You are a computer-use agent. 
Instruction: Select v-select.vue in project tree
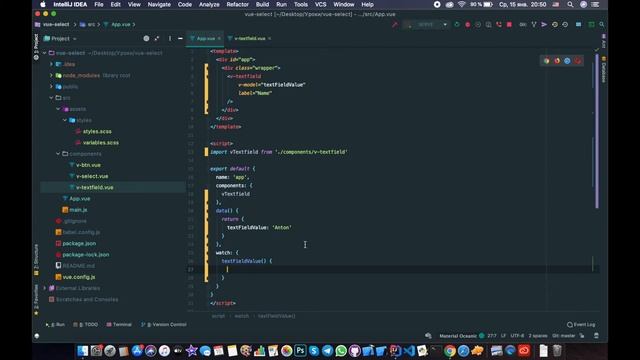[x=92, y=176]
